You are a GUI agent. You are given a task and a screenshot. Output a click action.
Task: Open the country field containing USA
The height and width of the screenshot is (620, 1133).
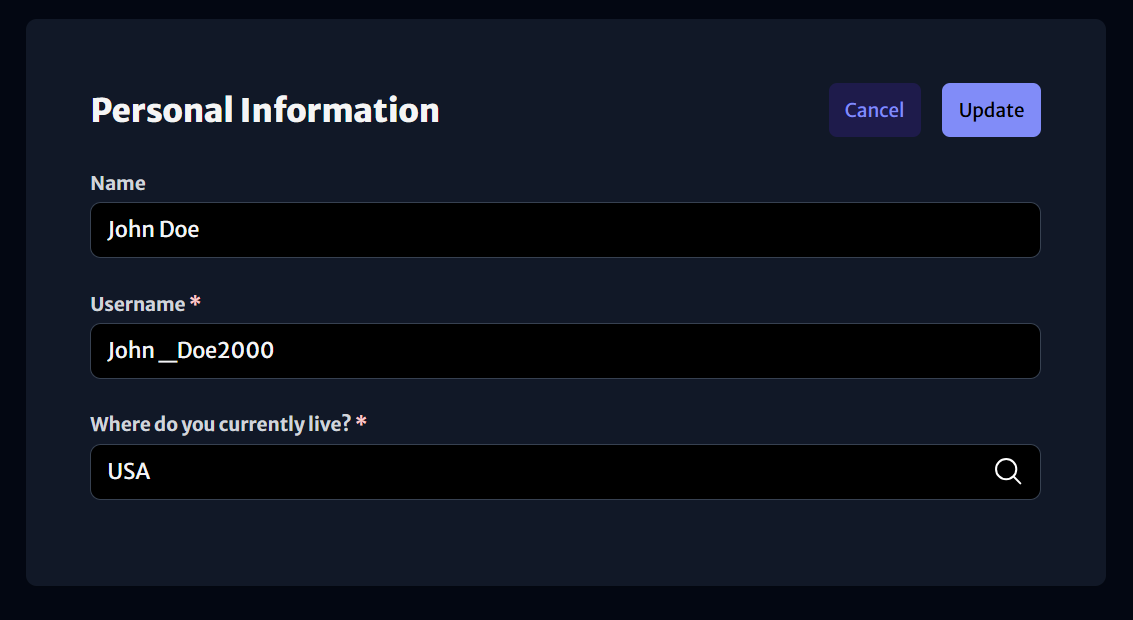[565, 472]
